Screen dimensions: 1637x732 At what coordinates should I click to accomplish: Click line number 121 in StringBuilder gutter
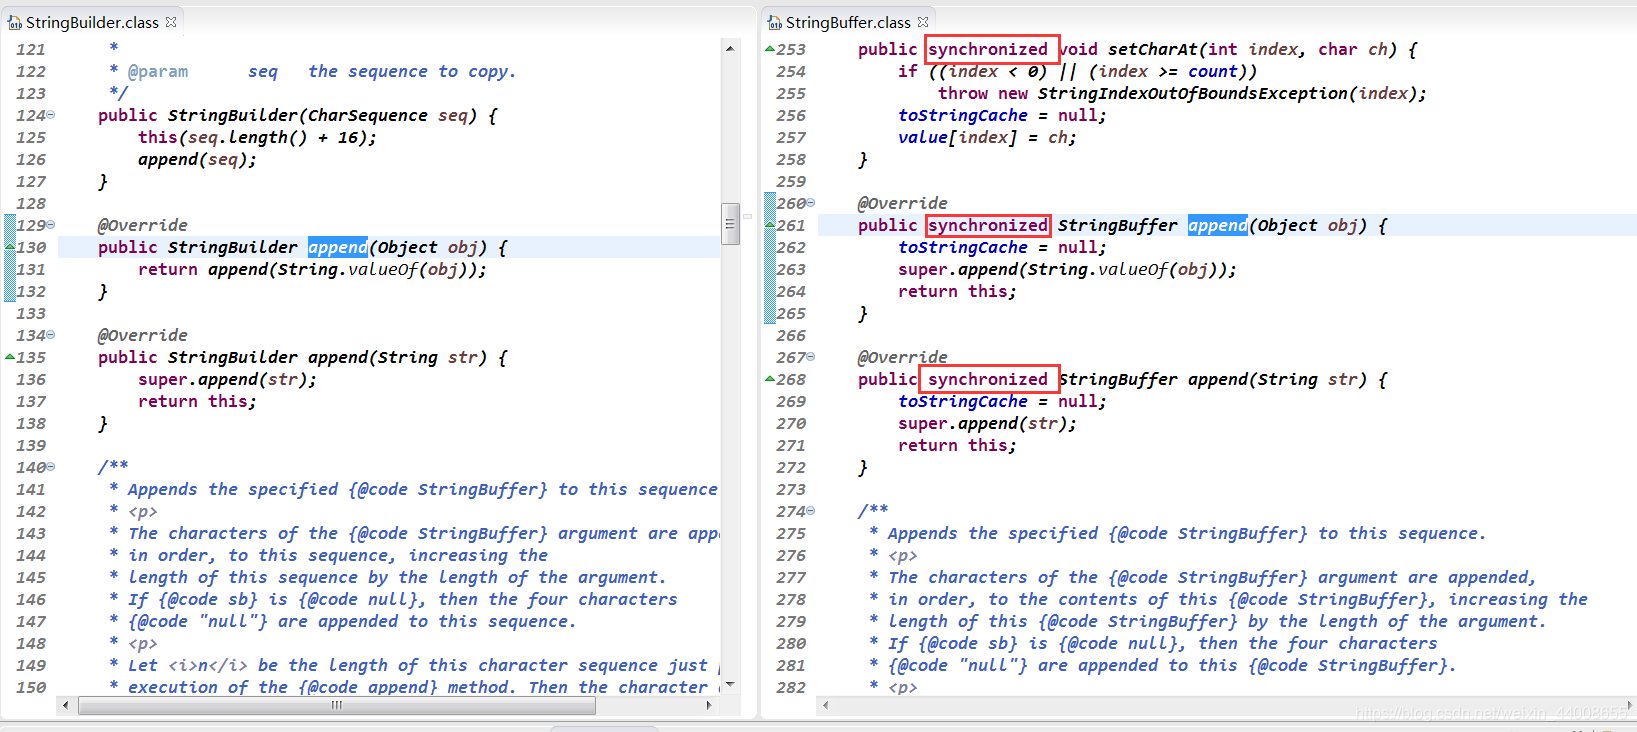tap(31, 49)
